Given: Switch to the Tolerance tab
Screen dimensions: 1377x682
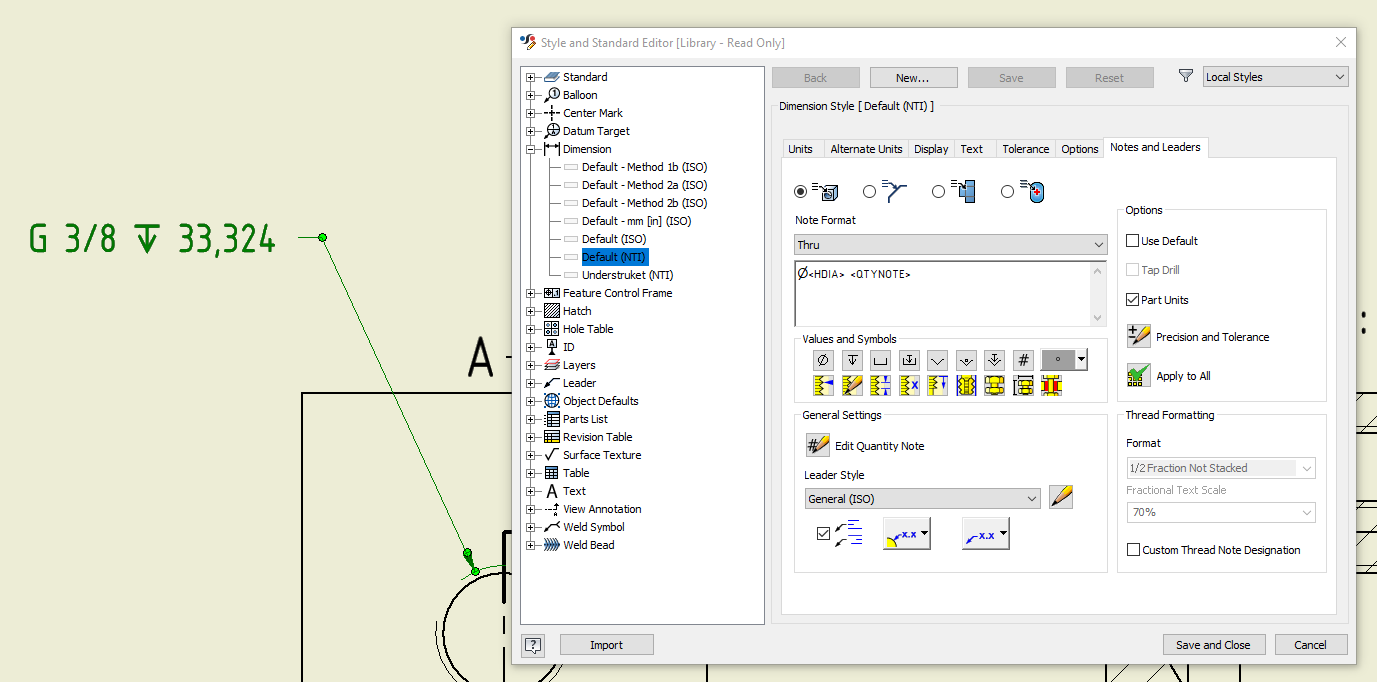Looking at the screenshot, I should (x=1024, y=147).
